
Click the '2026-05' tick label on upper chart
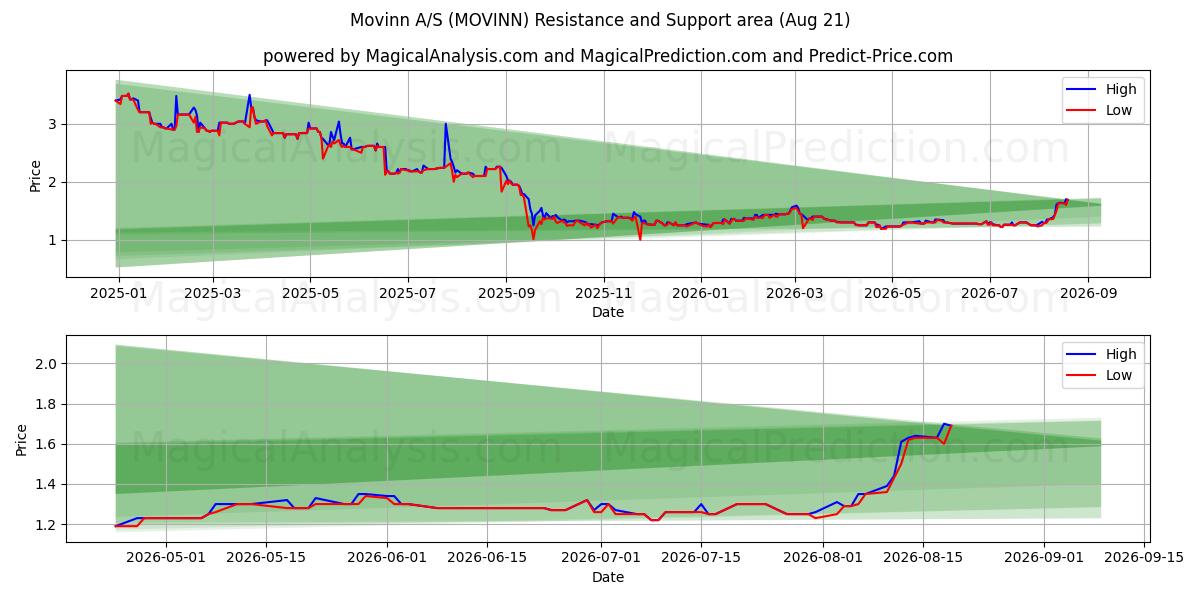pos(892,293)
